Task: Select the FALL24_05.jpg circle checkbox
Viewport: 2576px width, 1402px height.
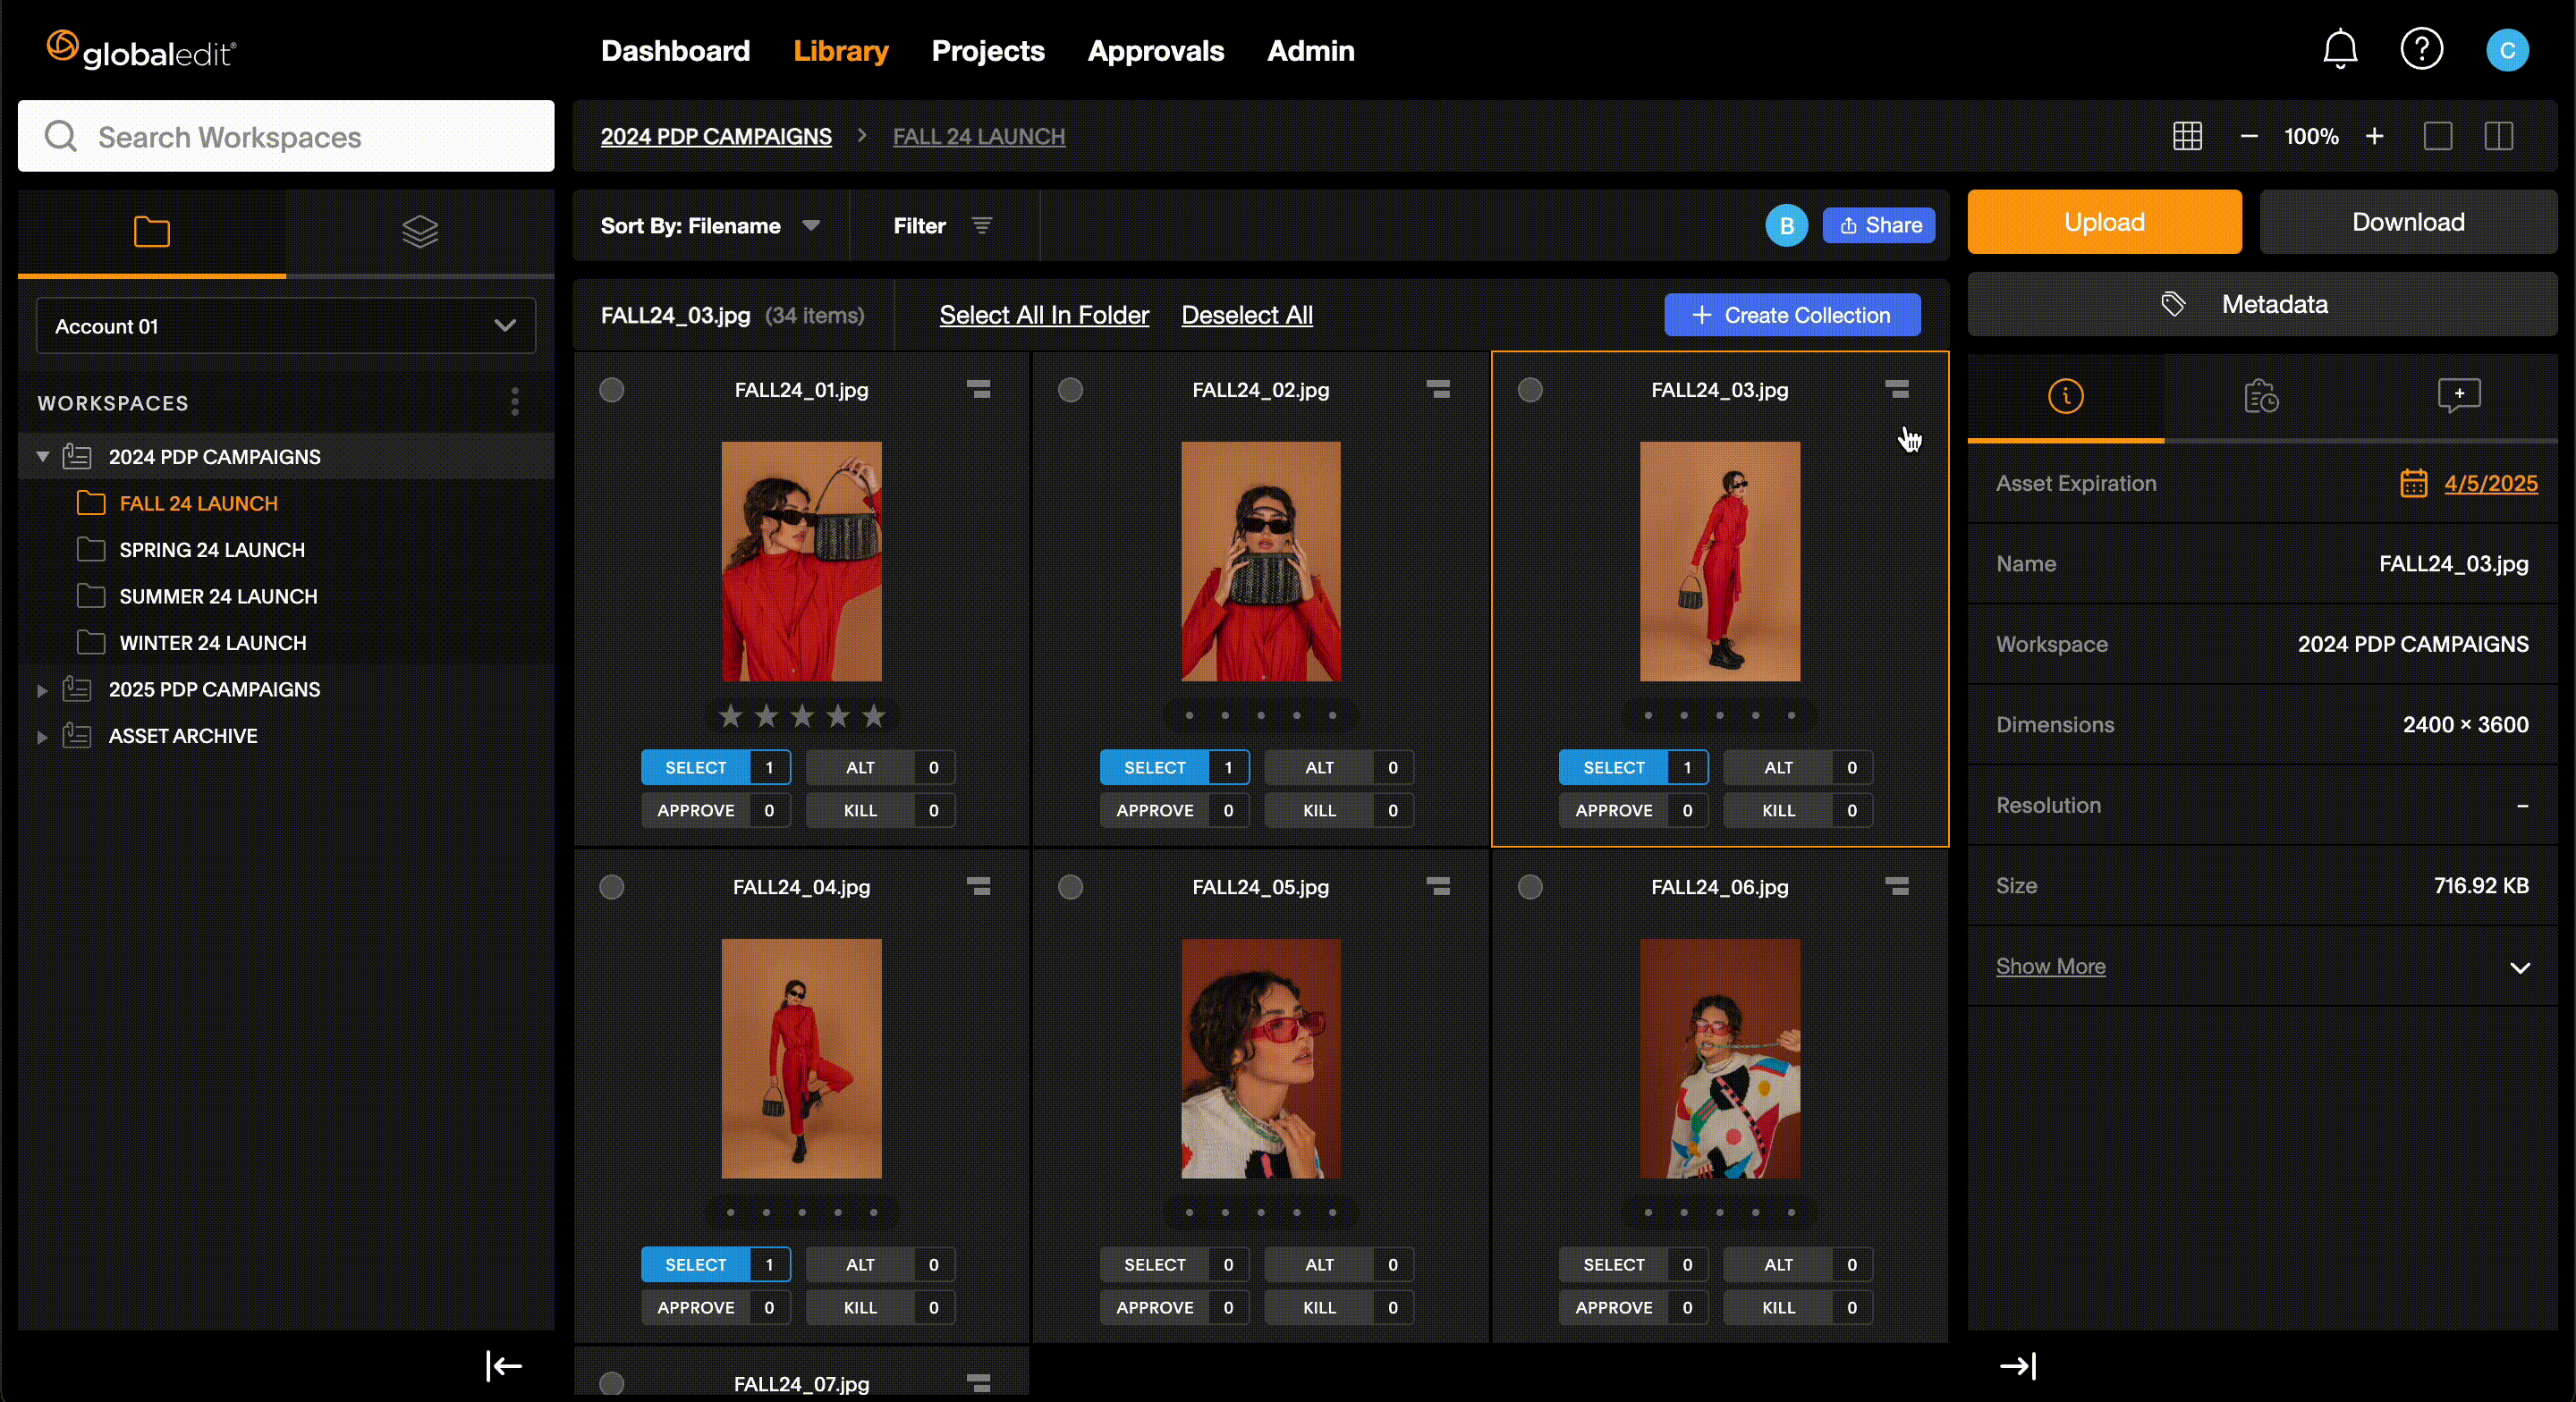Action: tap(1070, 886)
